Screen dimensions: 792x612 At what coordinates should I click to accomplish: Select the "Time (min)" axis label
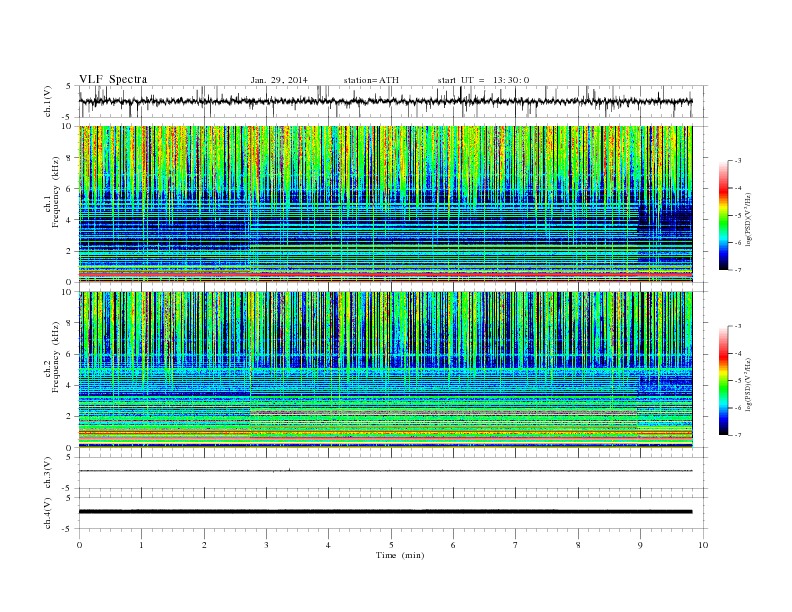(x=400, y=555)
